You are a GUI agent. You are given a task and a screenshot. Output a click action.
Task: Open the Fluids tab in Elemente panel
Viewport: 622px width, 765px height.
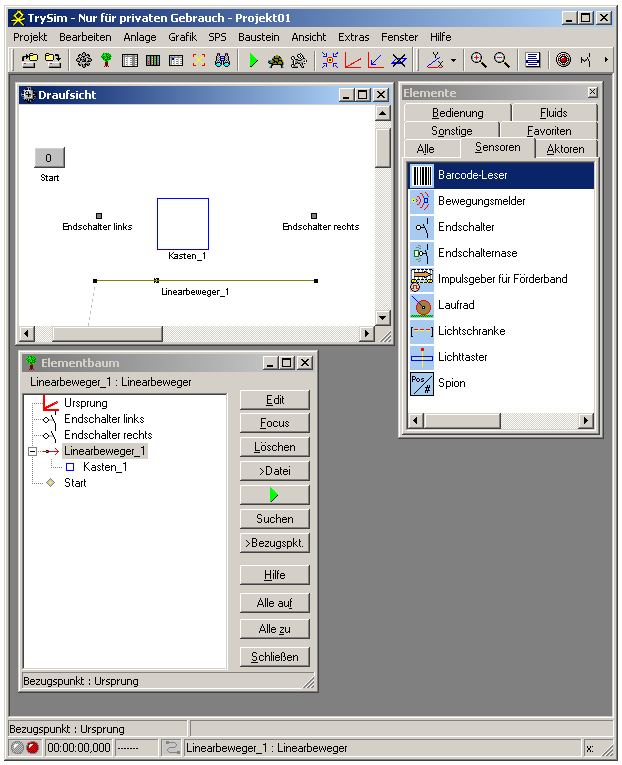point(553,113)
